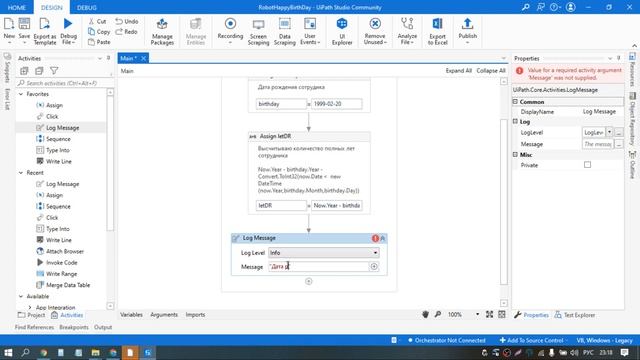Viewport: 640px width, 360px height.
Task: Open Windows Start menu
Action: click(8, 353)
